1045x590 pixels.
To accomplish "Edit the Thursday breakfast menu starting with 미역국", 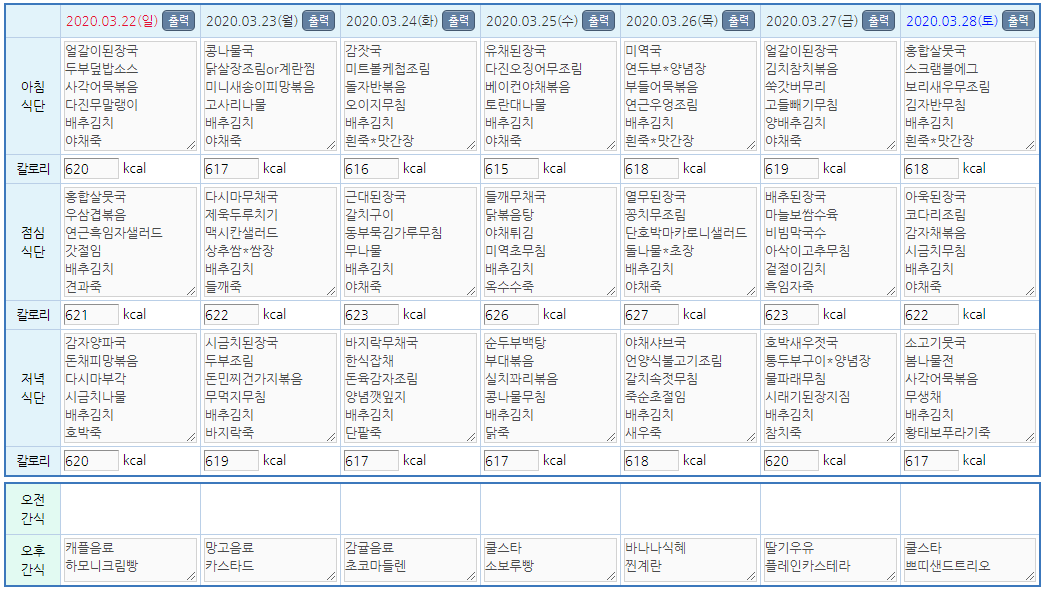I will [689, 96].
